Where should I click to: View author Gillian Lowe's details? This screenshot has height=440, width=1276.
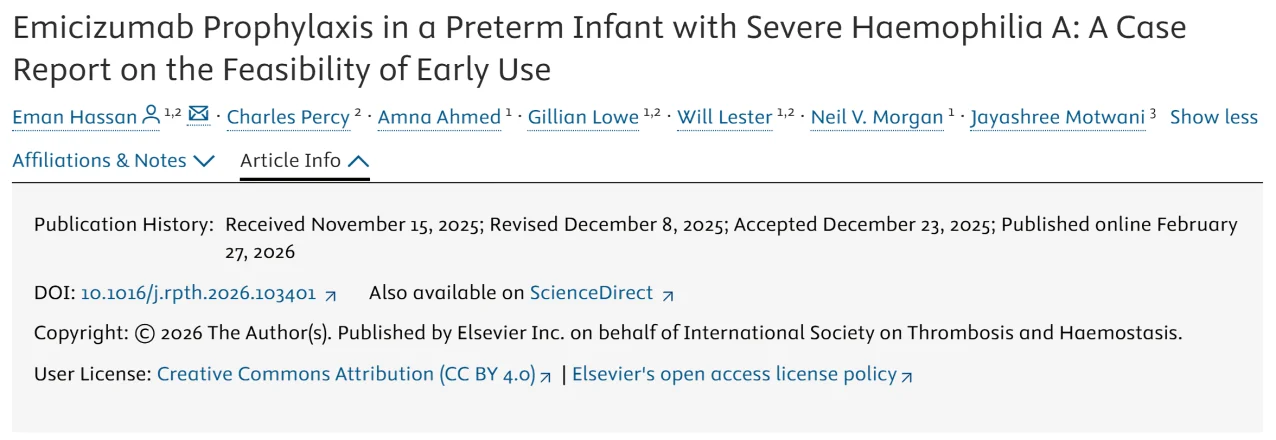point(583,117)
